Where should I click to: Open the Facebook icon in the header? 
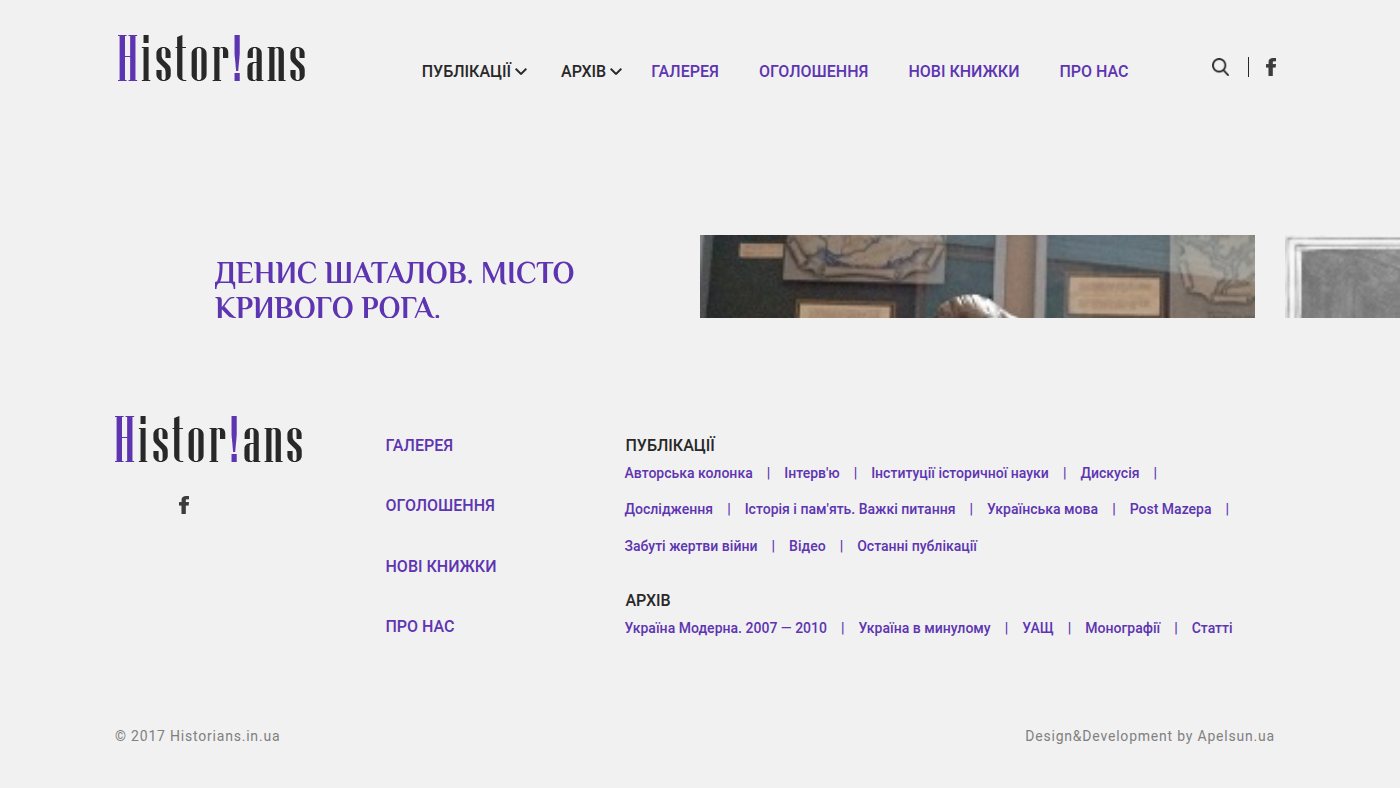point(1271,67)
